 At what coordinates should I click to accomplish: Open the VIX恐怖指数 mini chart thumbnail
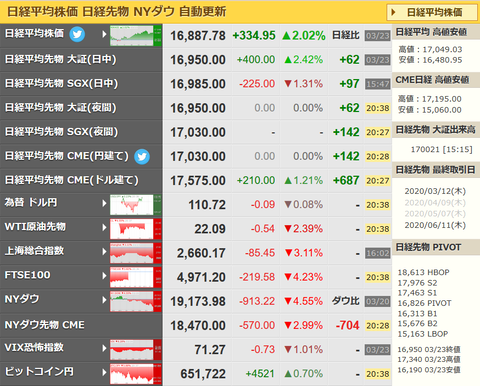coord(136,350)
